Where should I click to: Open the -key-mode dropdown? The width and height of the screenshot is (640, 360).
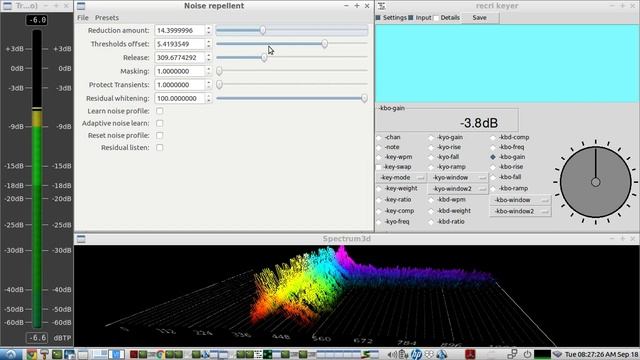(x=401, y=178)
